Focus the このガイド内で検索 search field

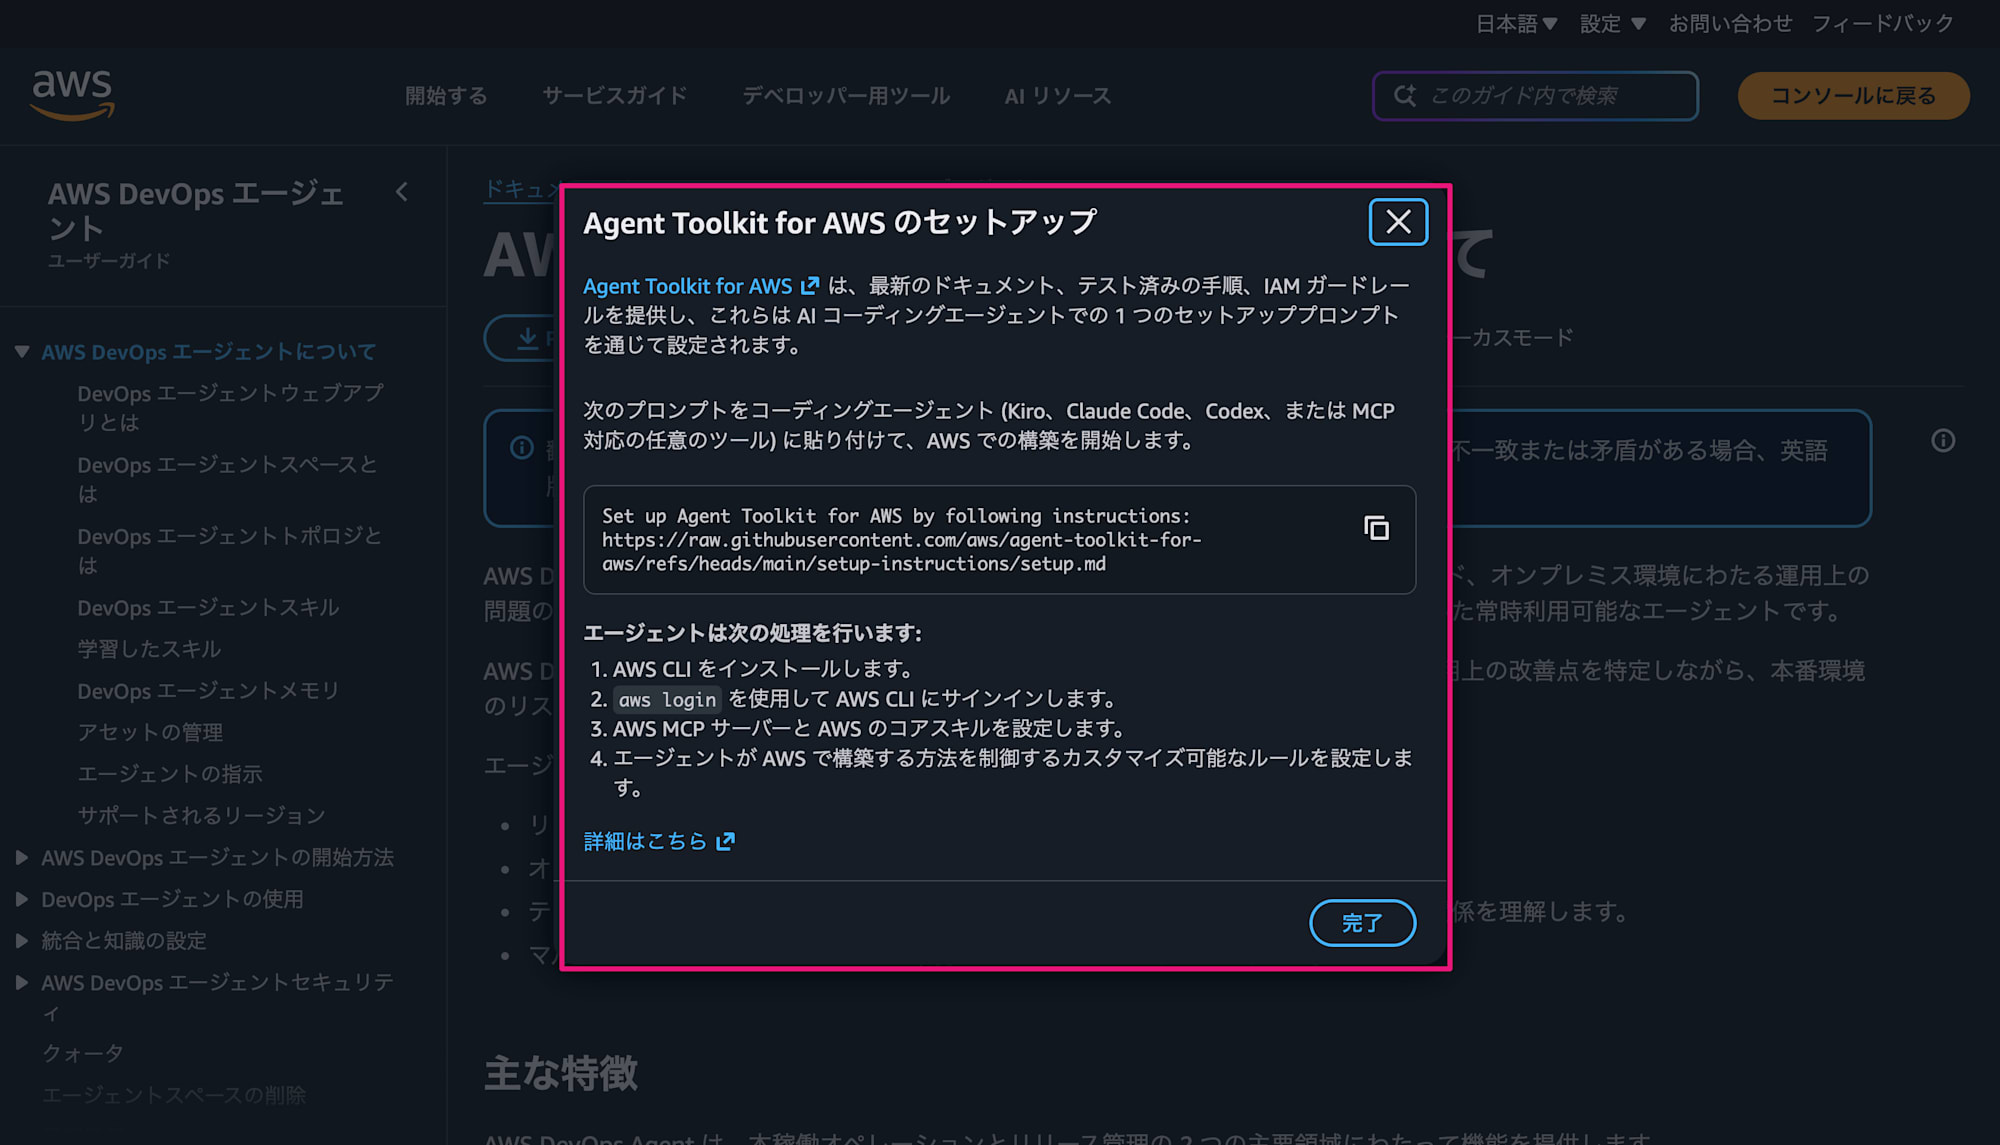(x=1535, y=96)
